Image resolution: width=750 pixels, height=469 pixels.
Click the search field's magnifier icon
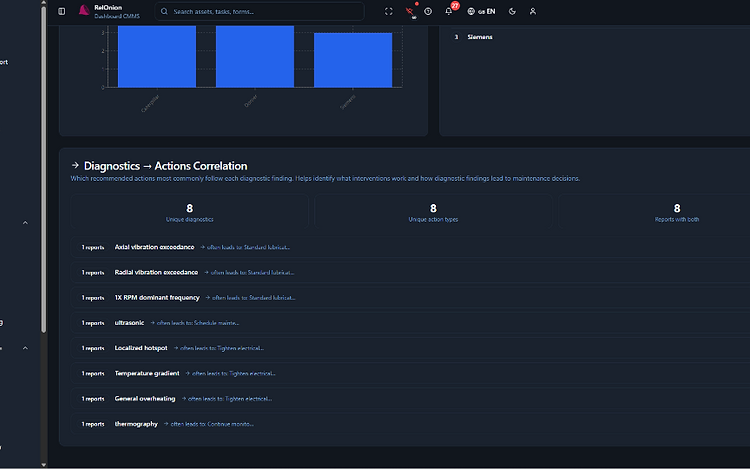pyautogui.click(x=164, y=11)
